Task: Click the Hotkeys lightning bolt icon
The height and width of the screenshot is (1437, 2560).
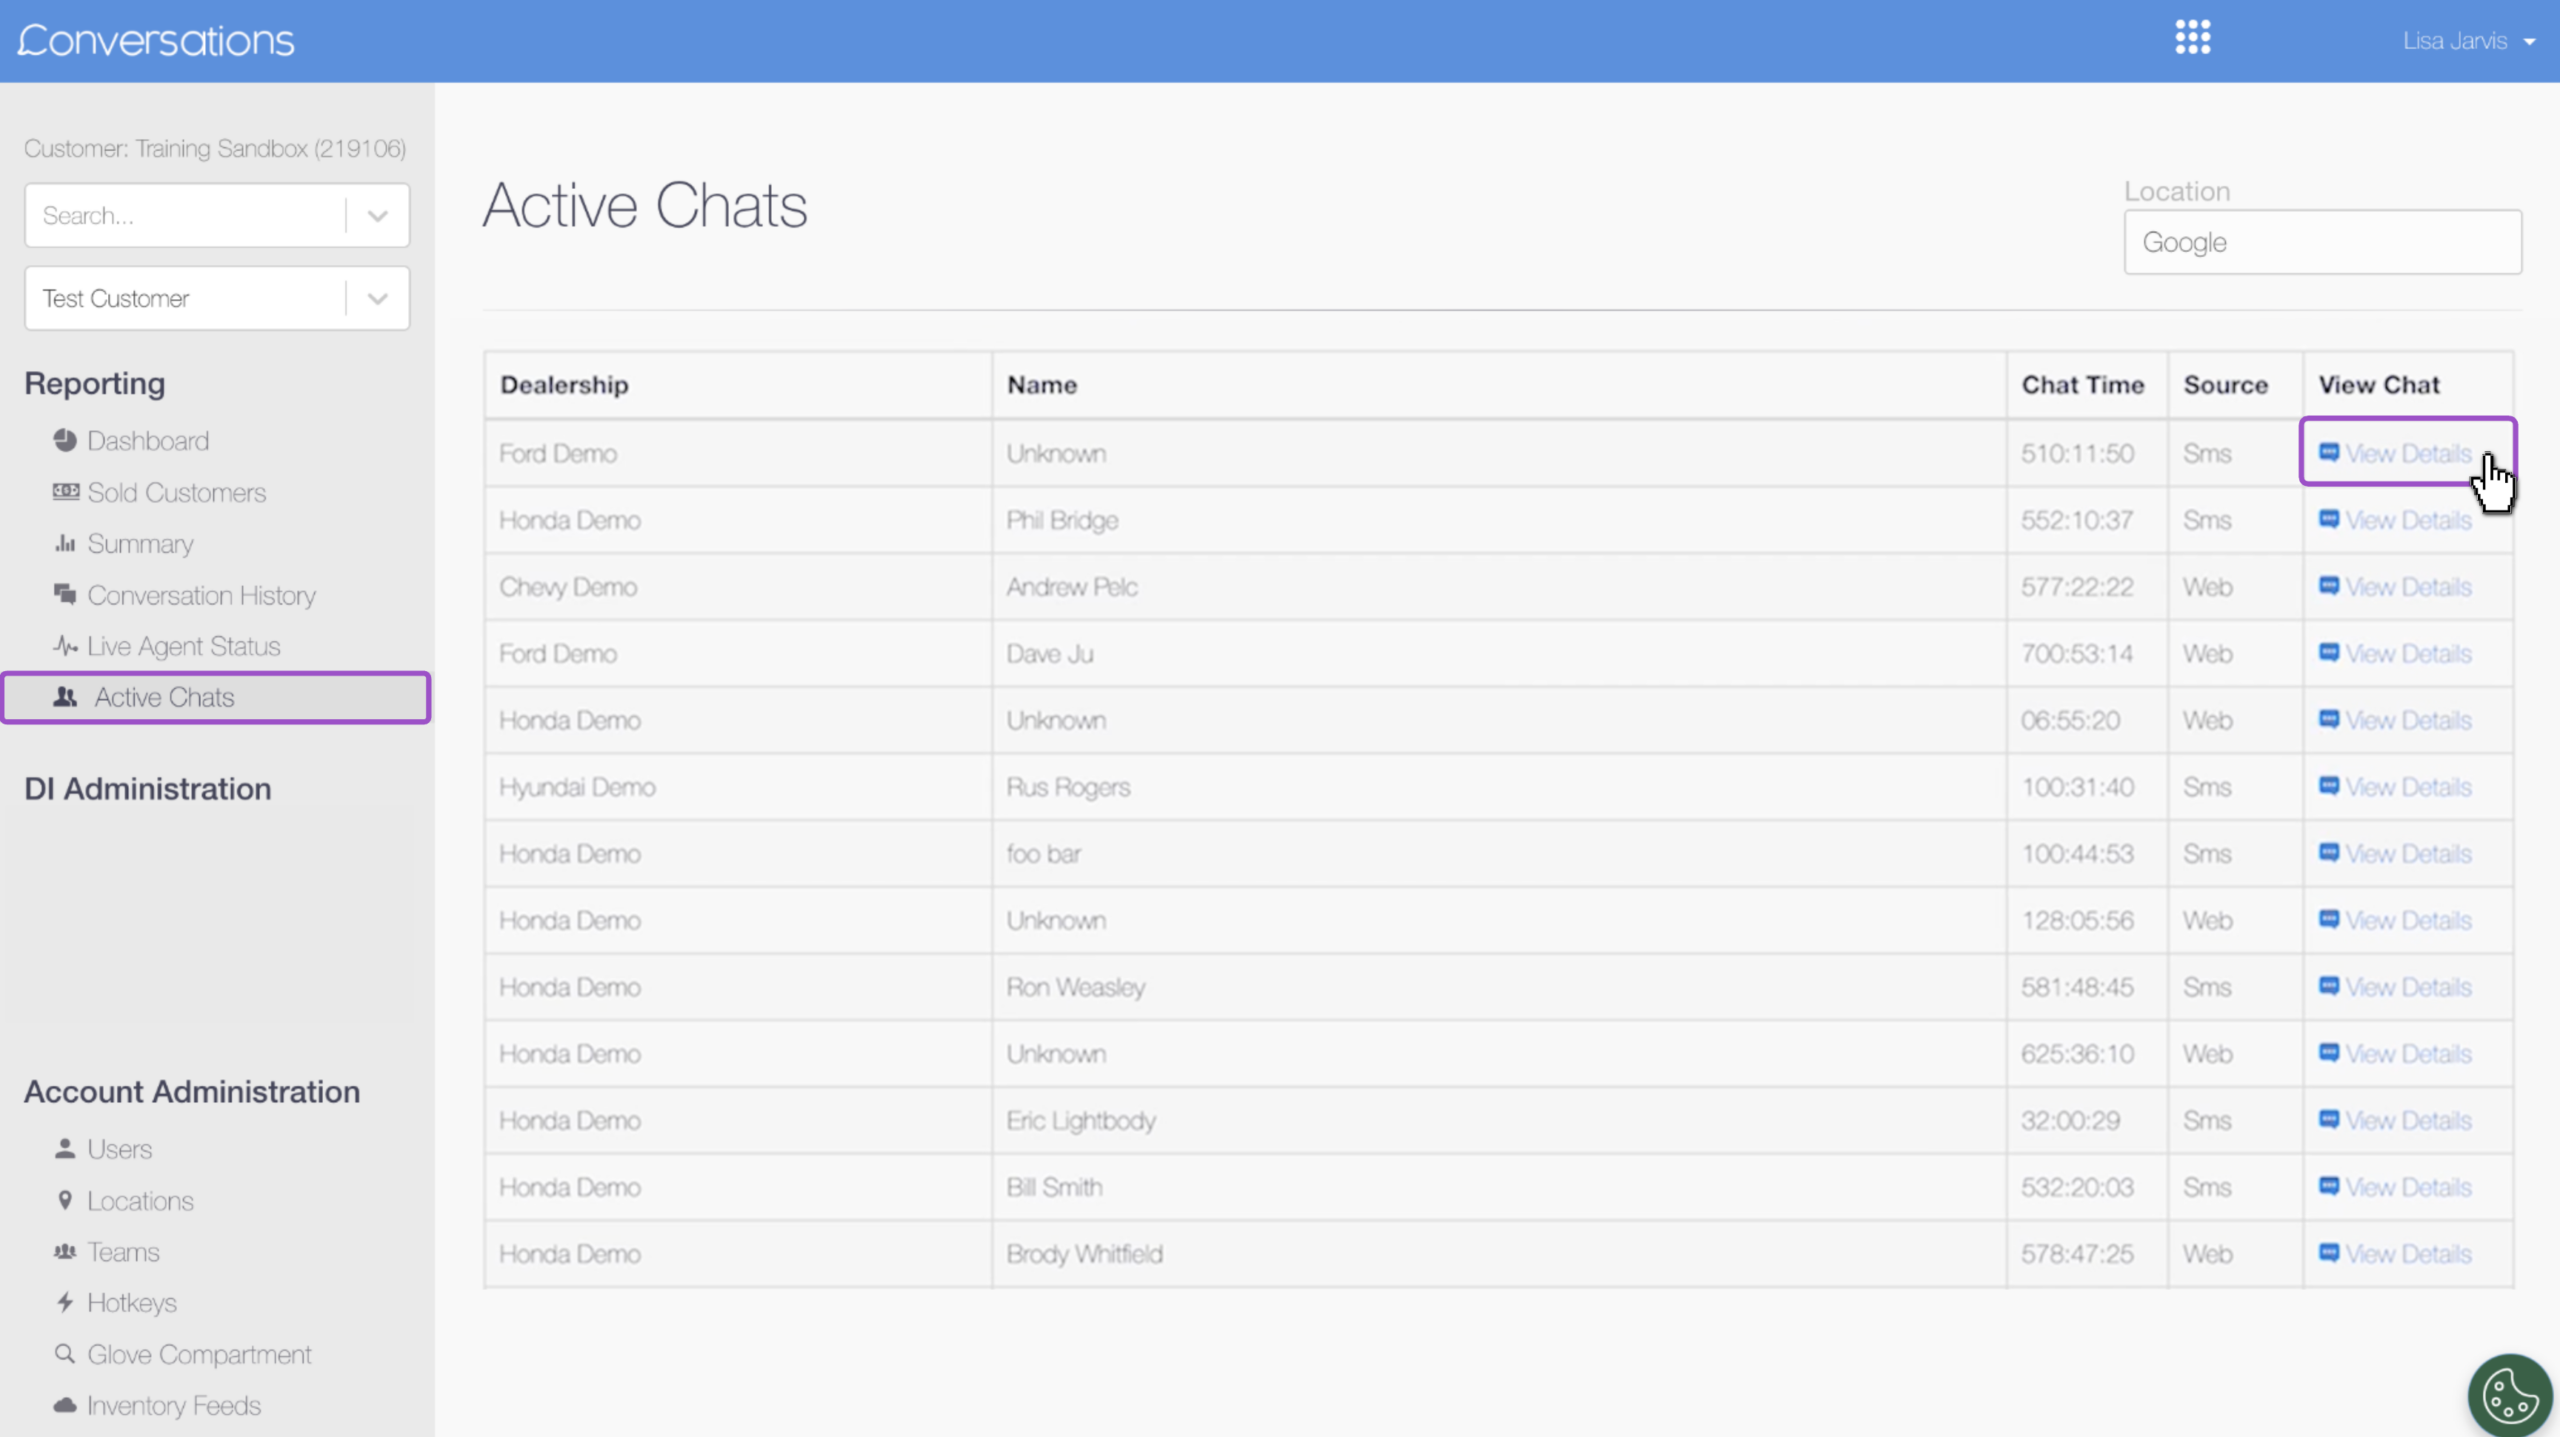Action: [65, 1302]
